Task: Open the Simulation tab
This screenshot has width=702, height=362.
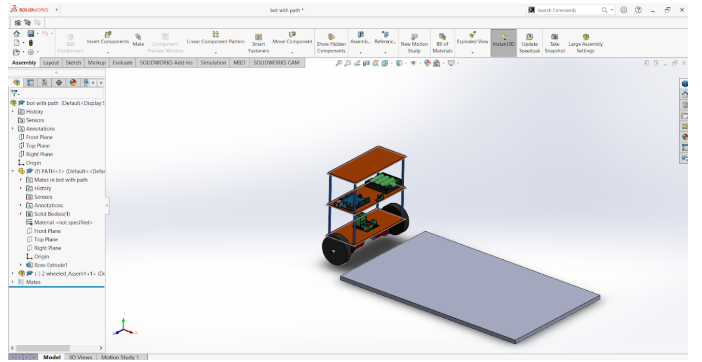Action: click(x=213, y=63)
